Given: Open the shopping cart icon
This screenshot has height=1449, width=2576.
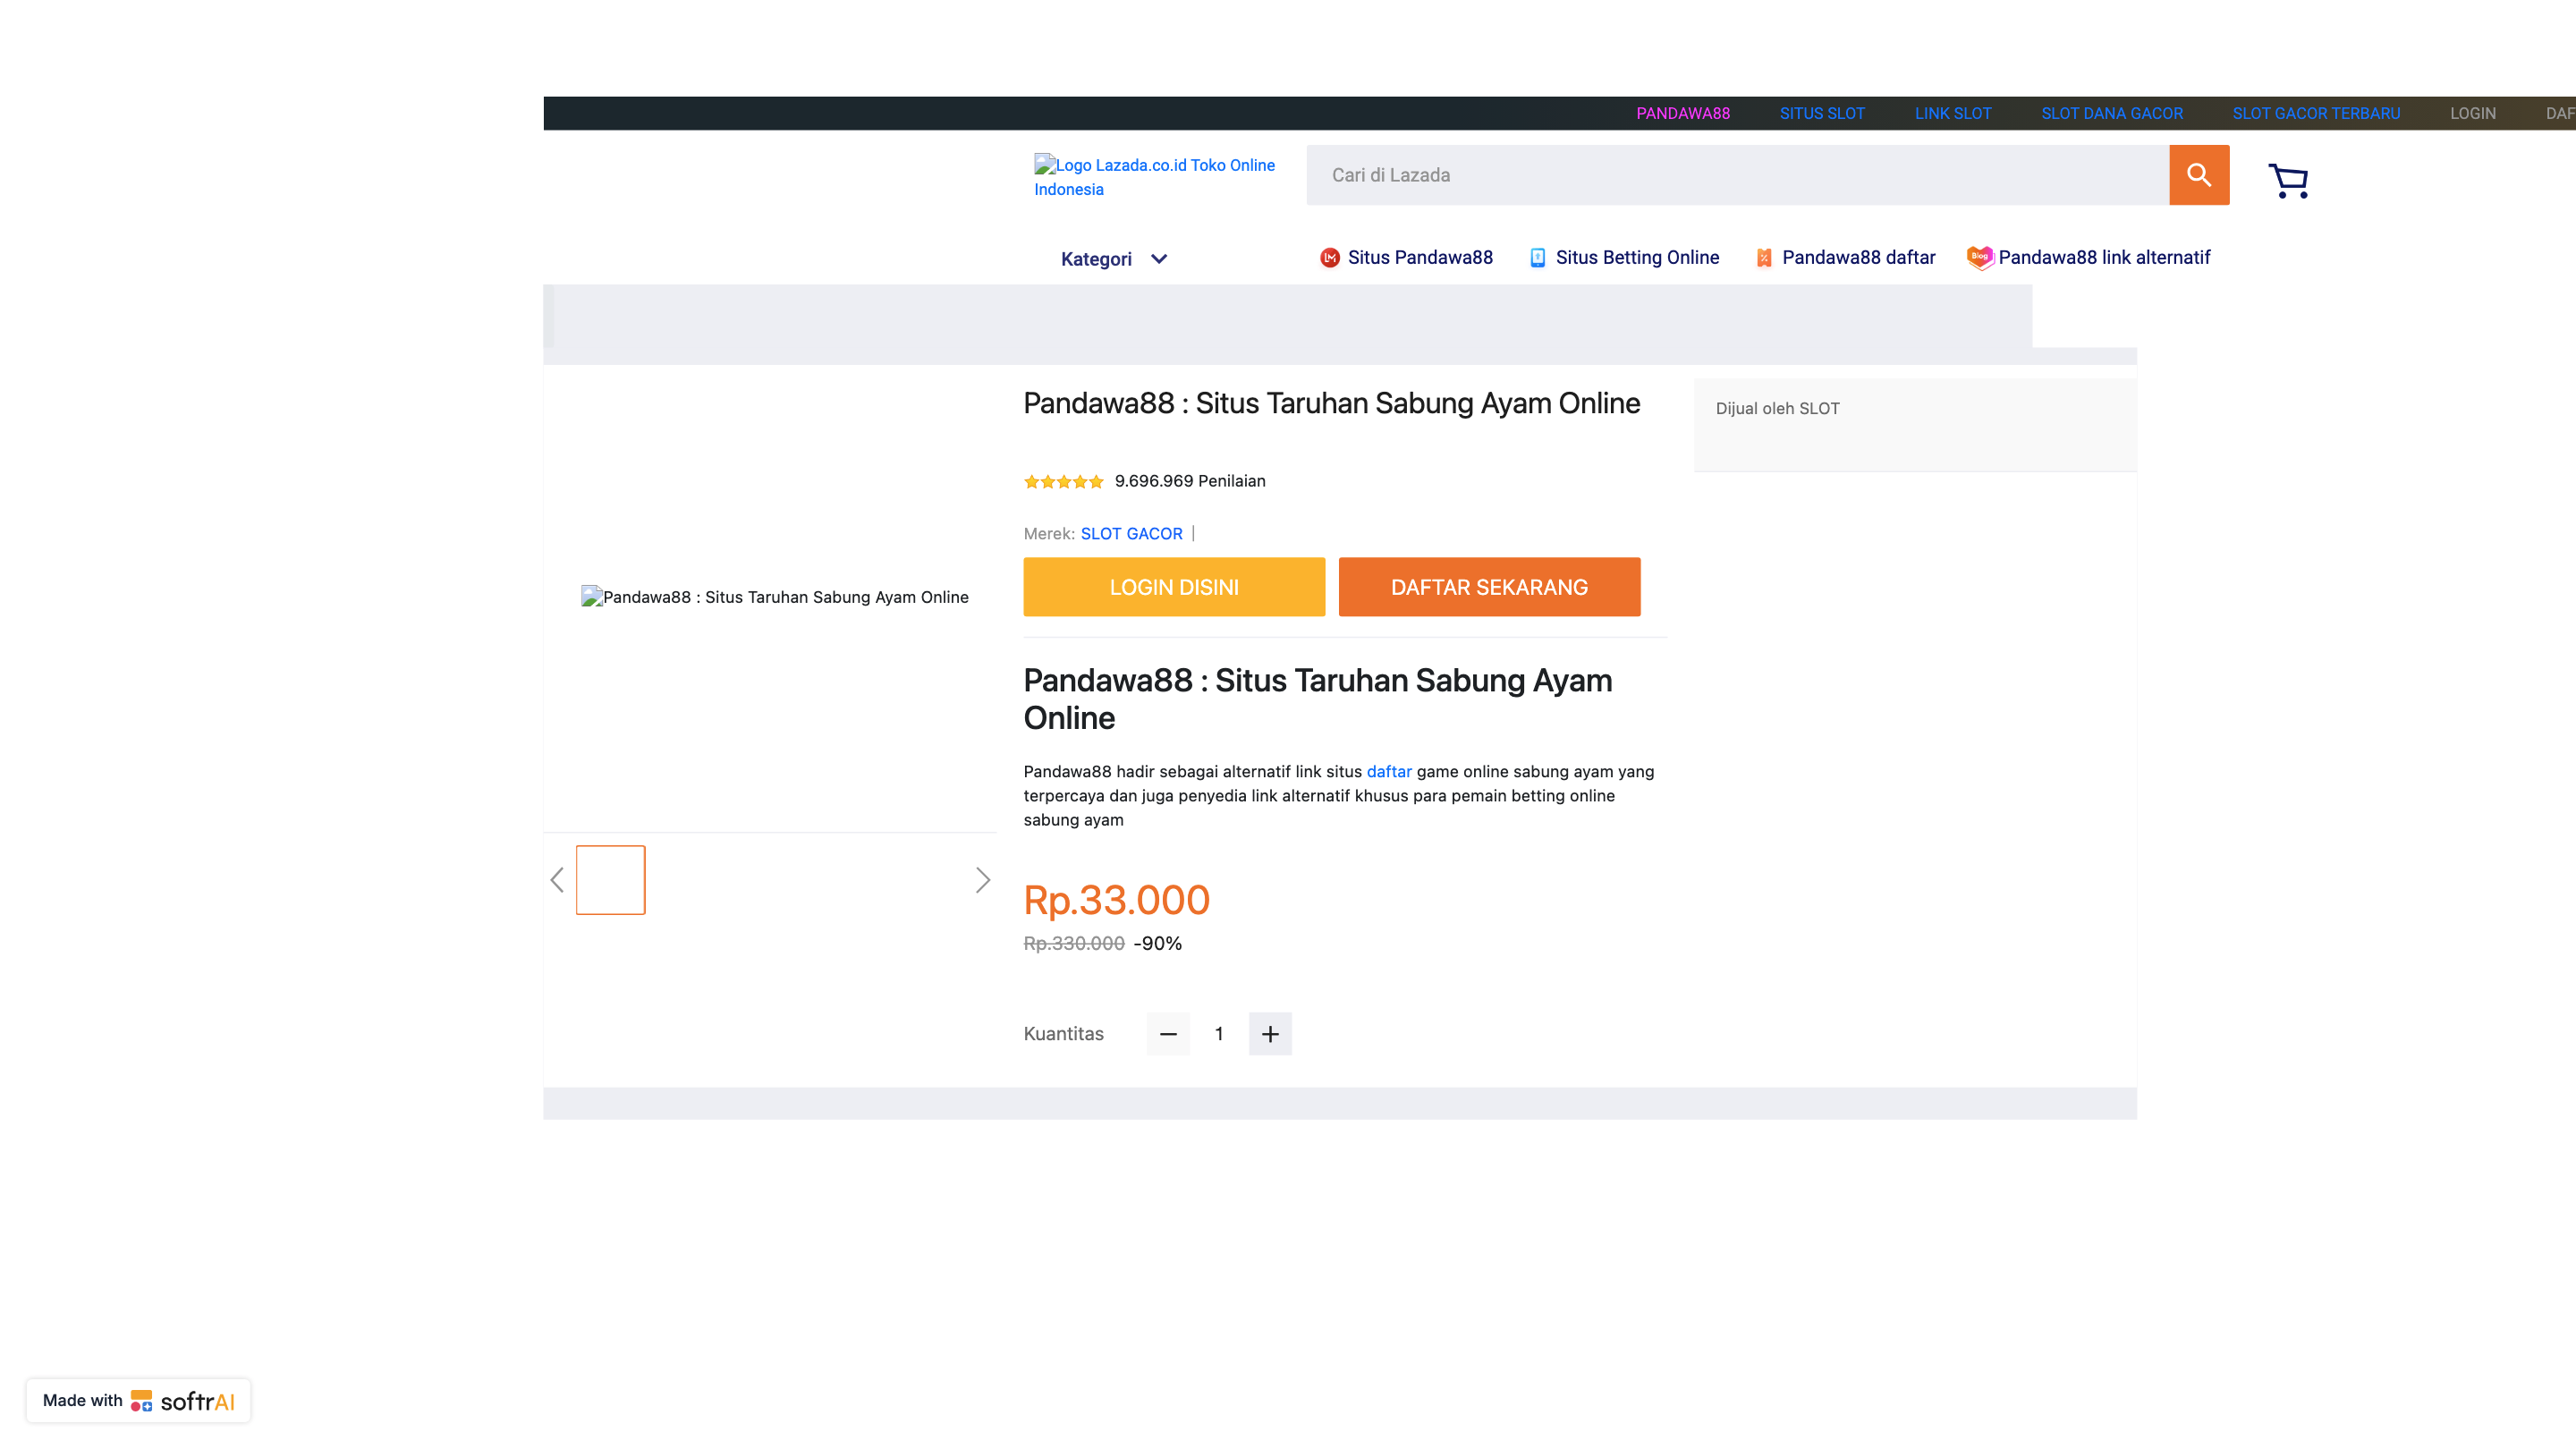Looking at the screenshot, I should pyautogui.click(x=2287, y=181).
